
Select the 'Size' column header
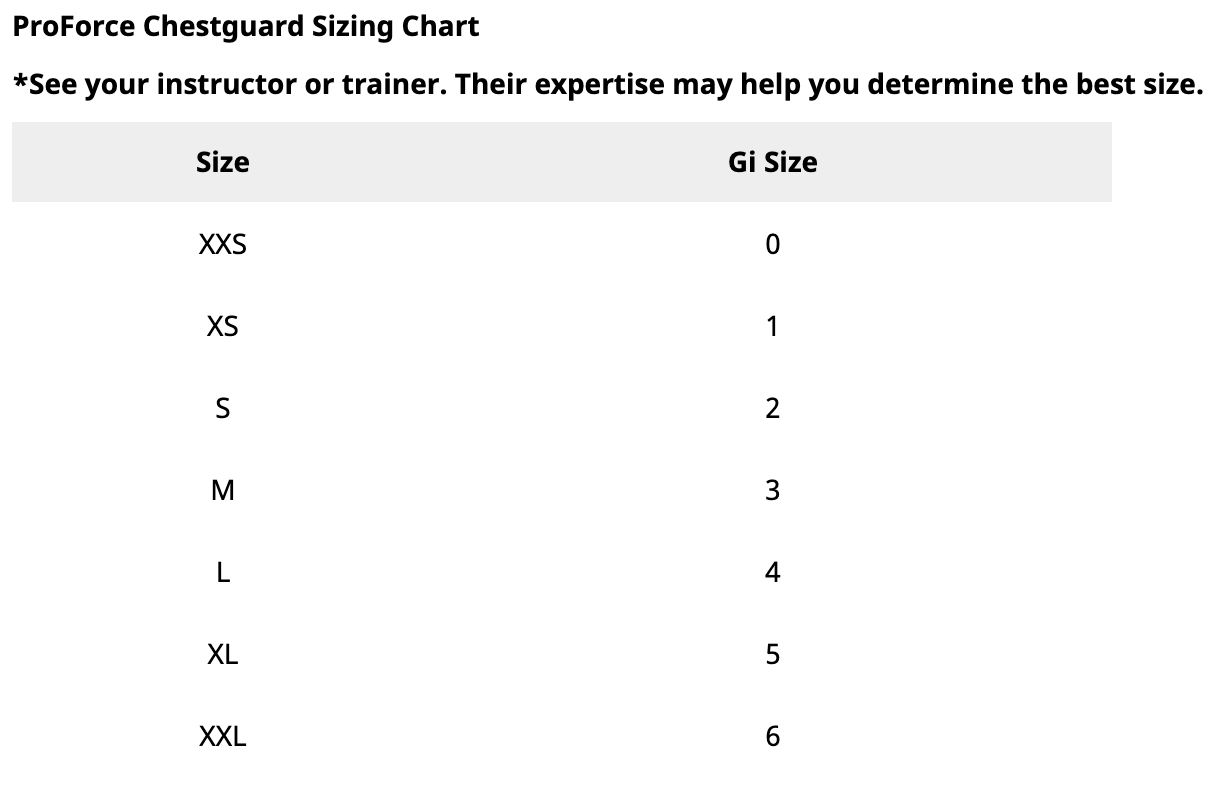[222, 162]
